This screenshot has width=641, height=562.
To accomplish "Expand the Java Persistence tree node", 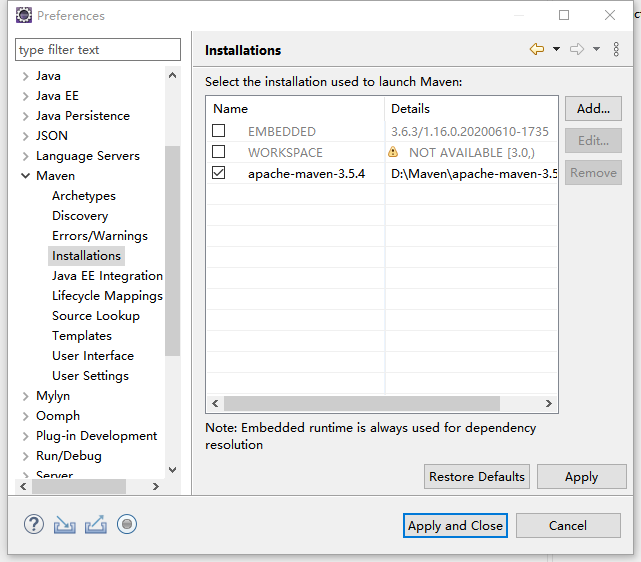I will click(x=26, y=116).
